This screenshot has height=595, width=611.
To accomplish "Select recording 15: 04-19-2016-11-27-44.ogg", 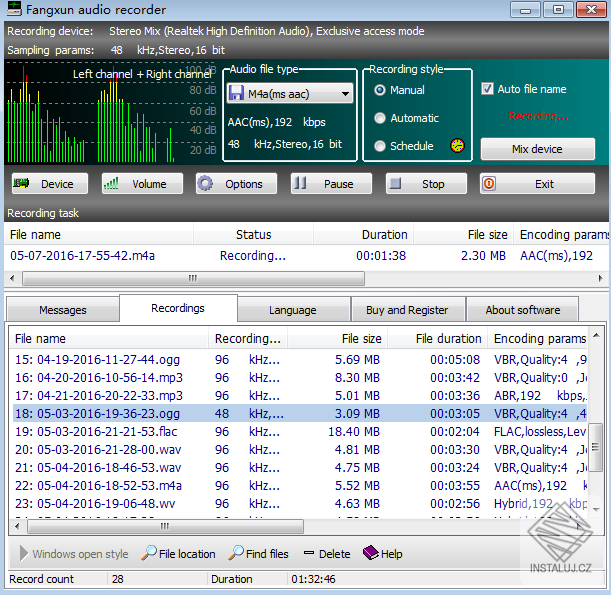I will tap(300, 359).
